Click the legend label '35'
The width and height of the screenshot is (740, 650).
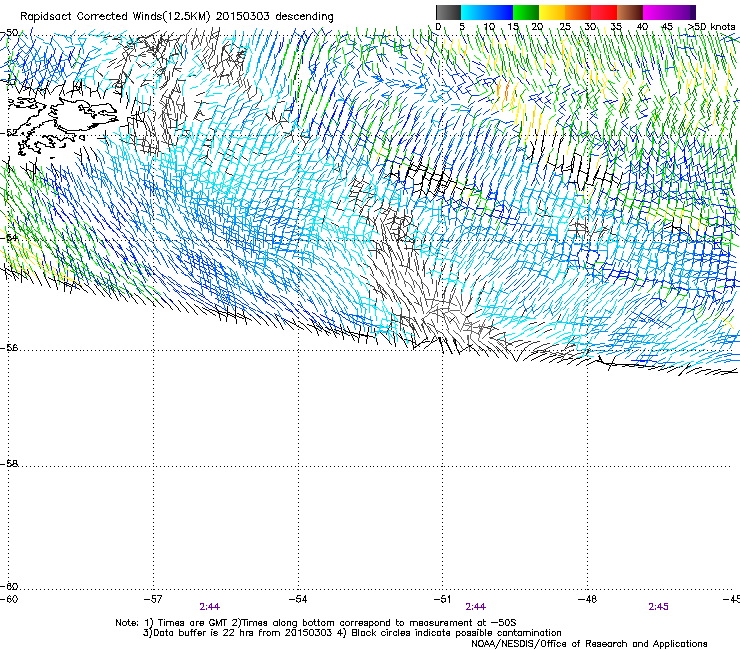(x=616, y=27)
